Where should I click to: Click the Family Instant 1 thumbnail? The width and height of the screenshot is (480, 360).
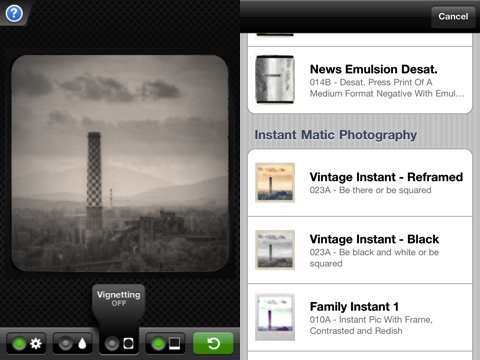[x=275, y=317]
